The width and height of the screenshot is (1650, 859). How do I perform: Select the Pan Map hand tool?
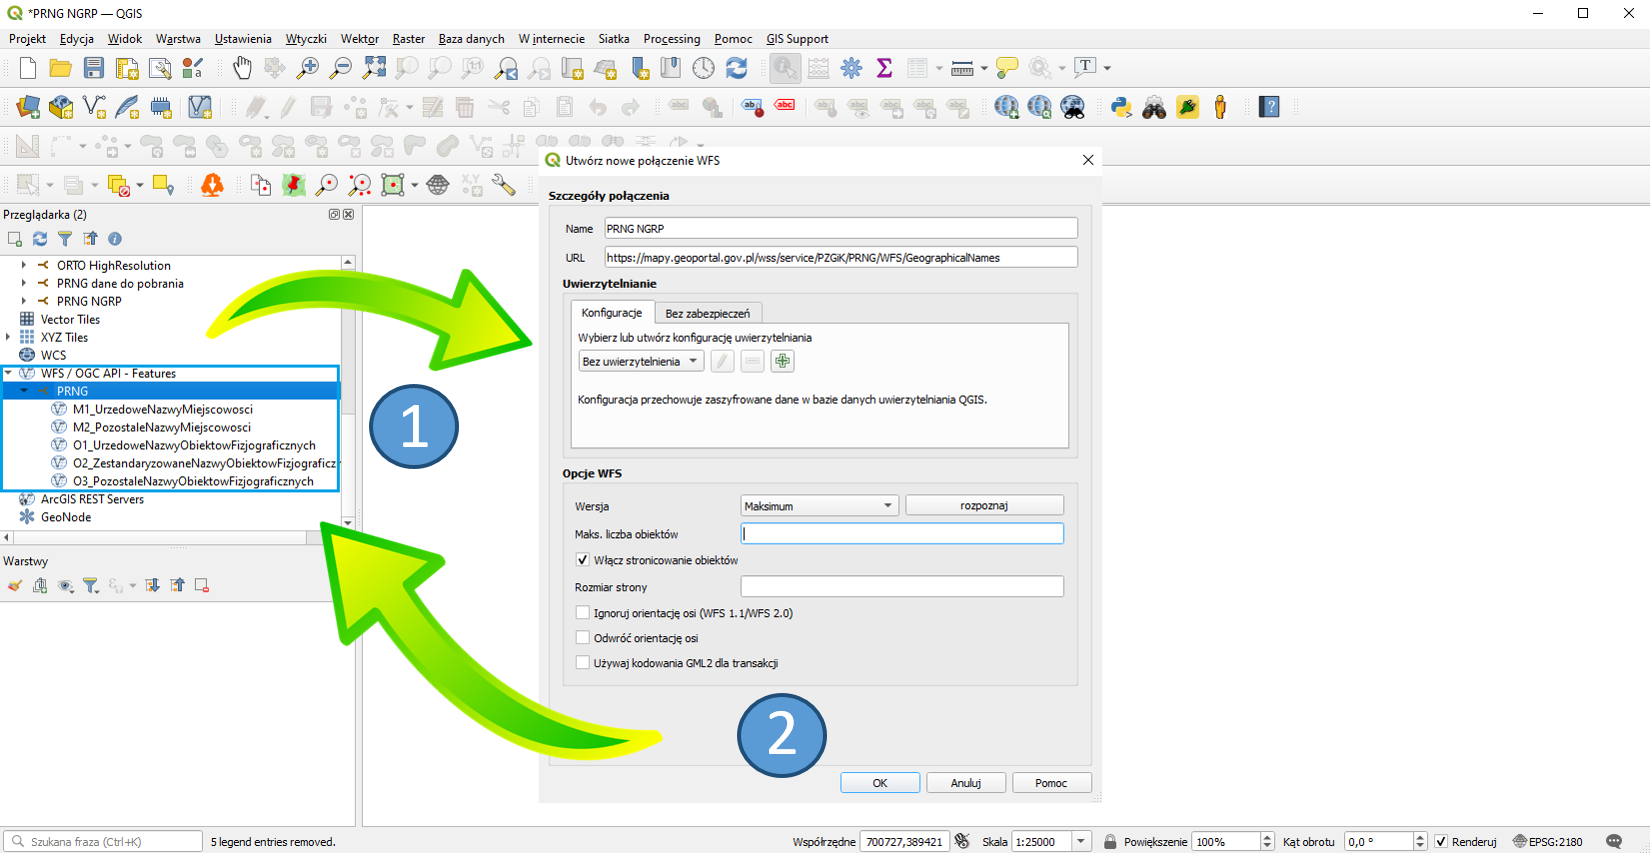(242, 68)
